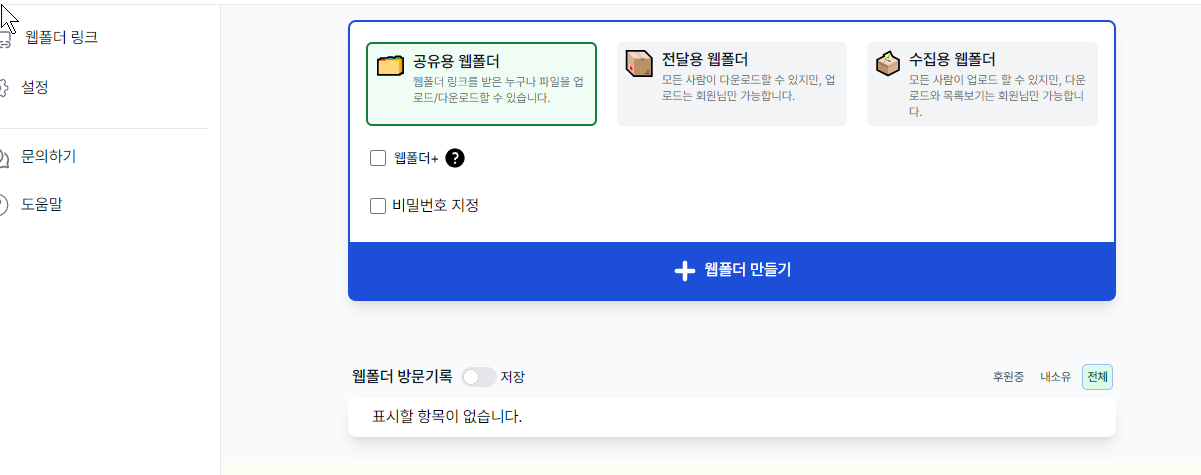Toggle the 웹폴더 방문기록 저장 switch
The width and height of the screenshot is (1201, 475).
(479, 377)
